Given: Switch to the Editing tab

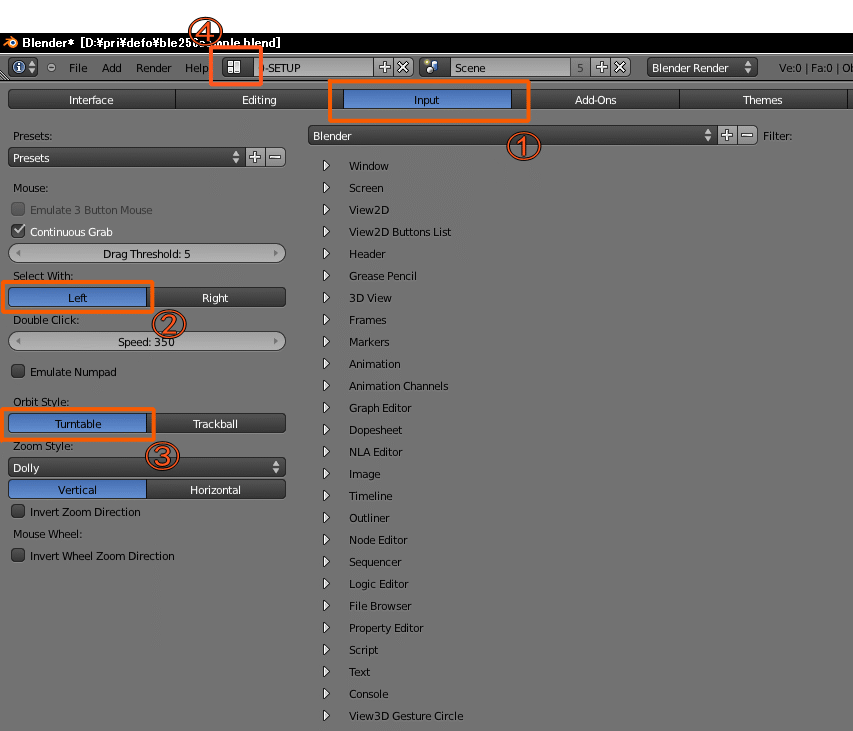Looking at the screenshot, I should (x=259, y=100).
